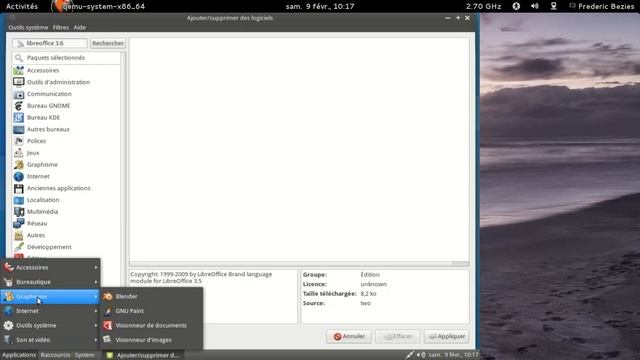Click the volume icon in top panel
640x360 pixels.
(535, 6)
